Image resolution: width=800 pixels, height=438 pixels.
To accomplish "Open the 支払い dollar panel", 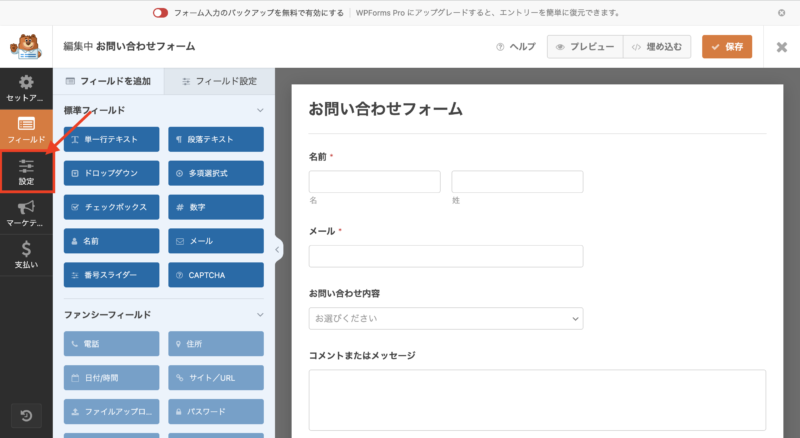I will click(x=26, y=255).
